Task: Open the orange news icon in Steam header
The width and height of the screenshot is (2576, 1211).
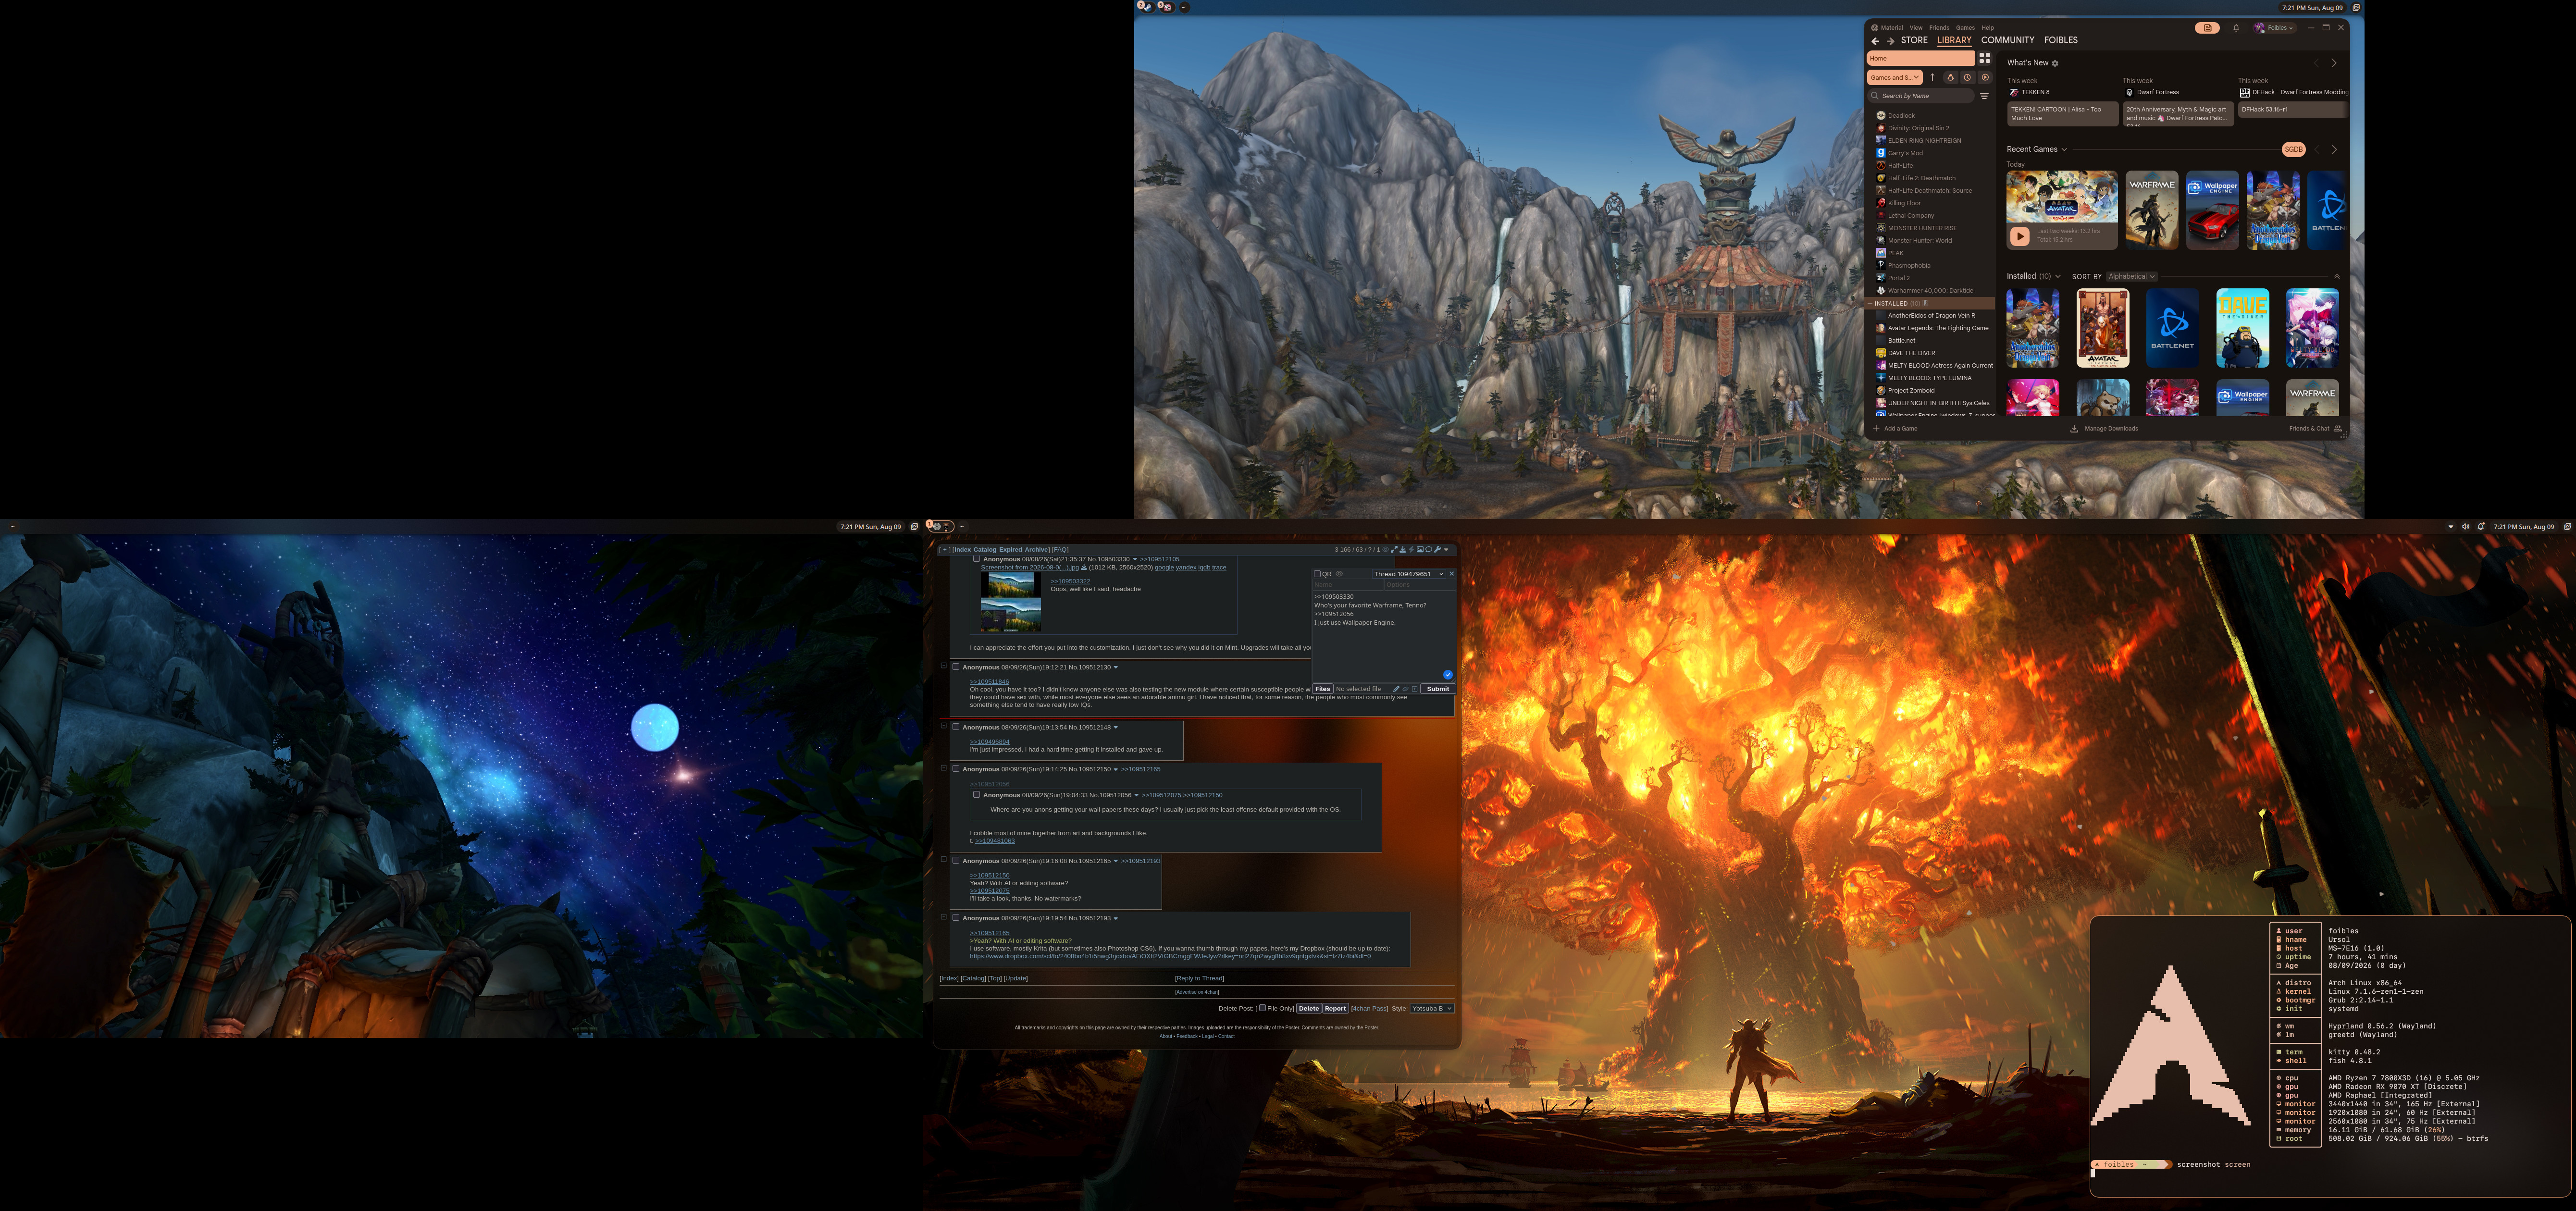Action: pos(2207,28)
